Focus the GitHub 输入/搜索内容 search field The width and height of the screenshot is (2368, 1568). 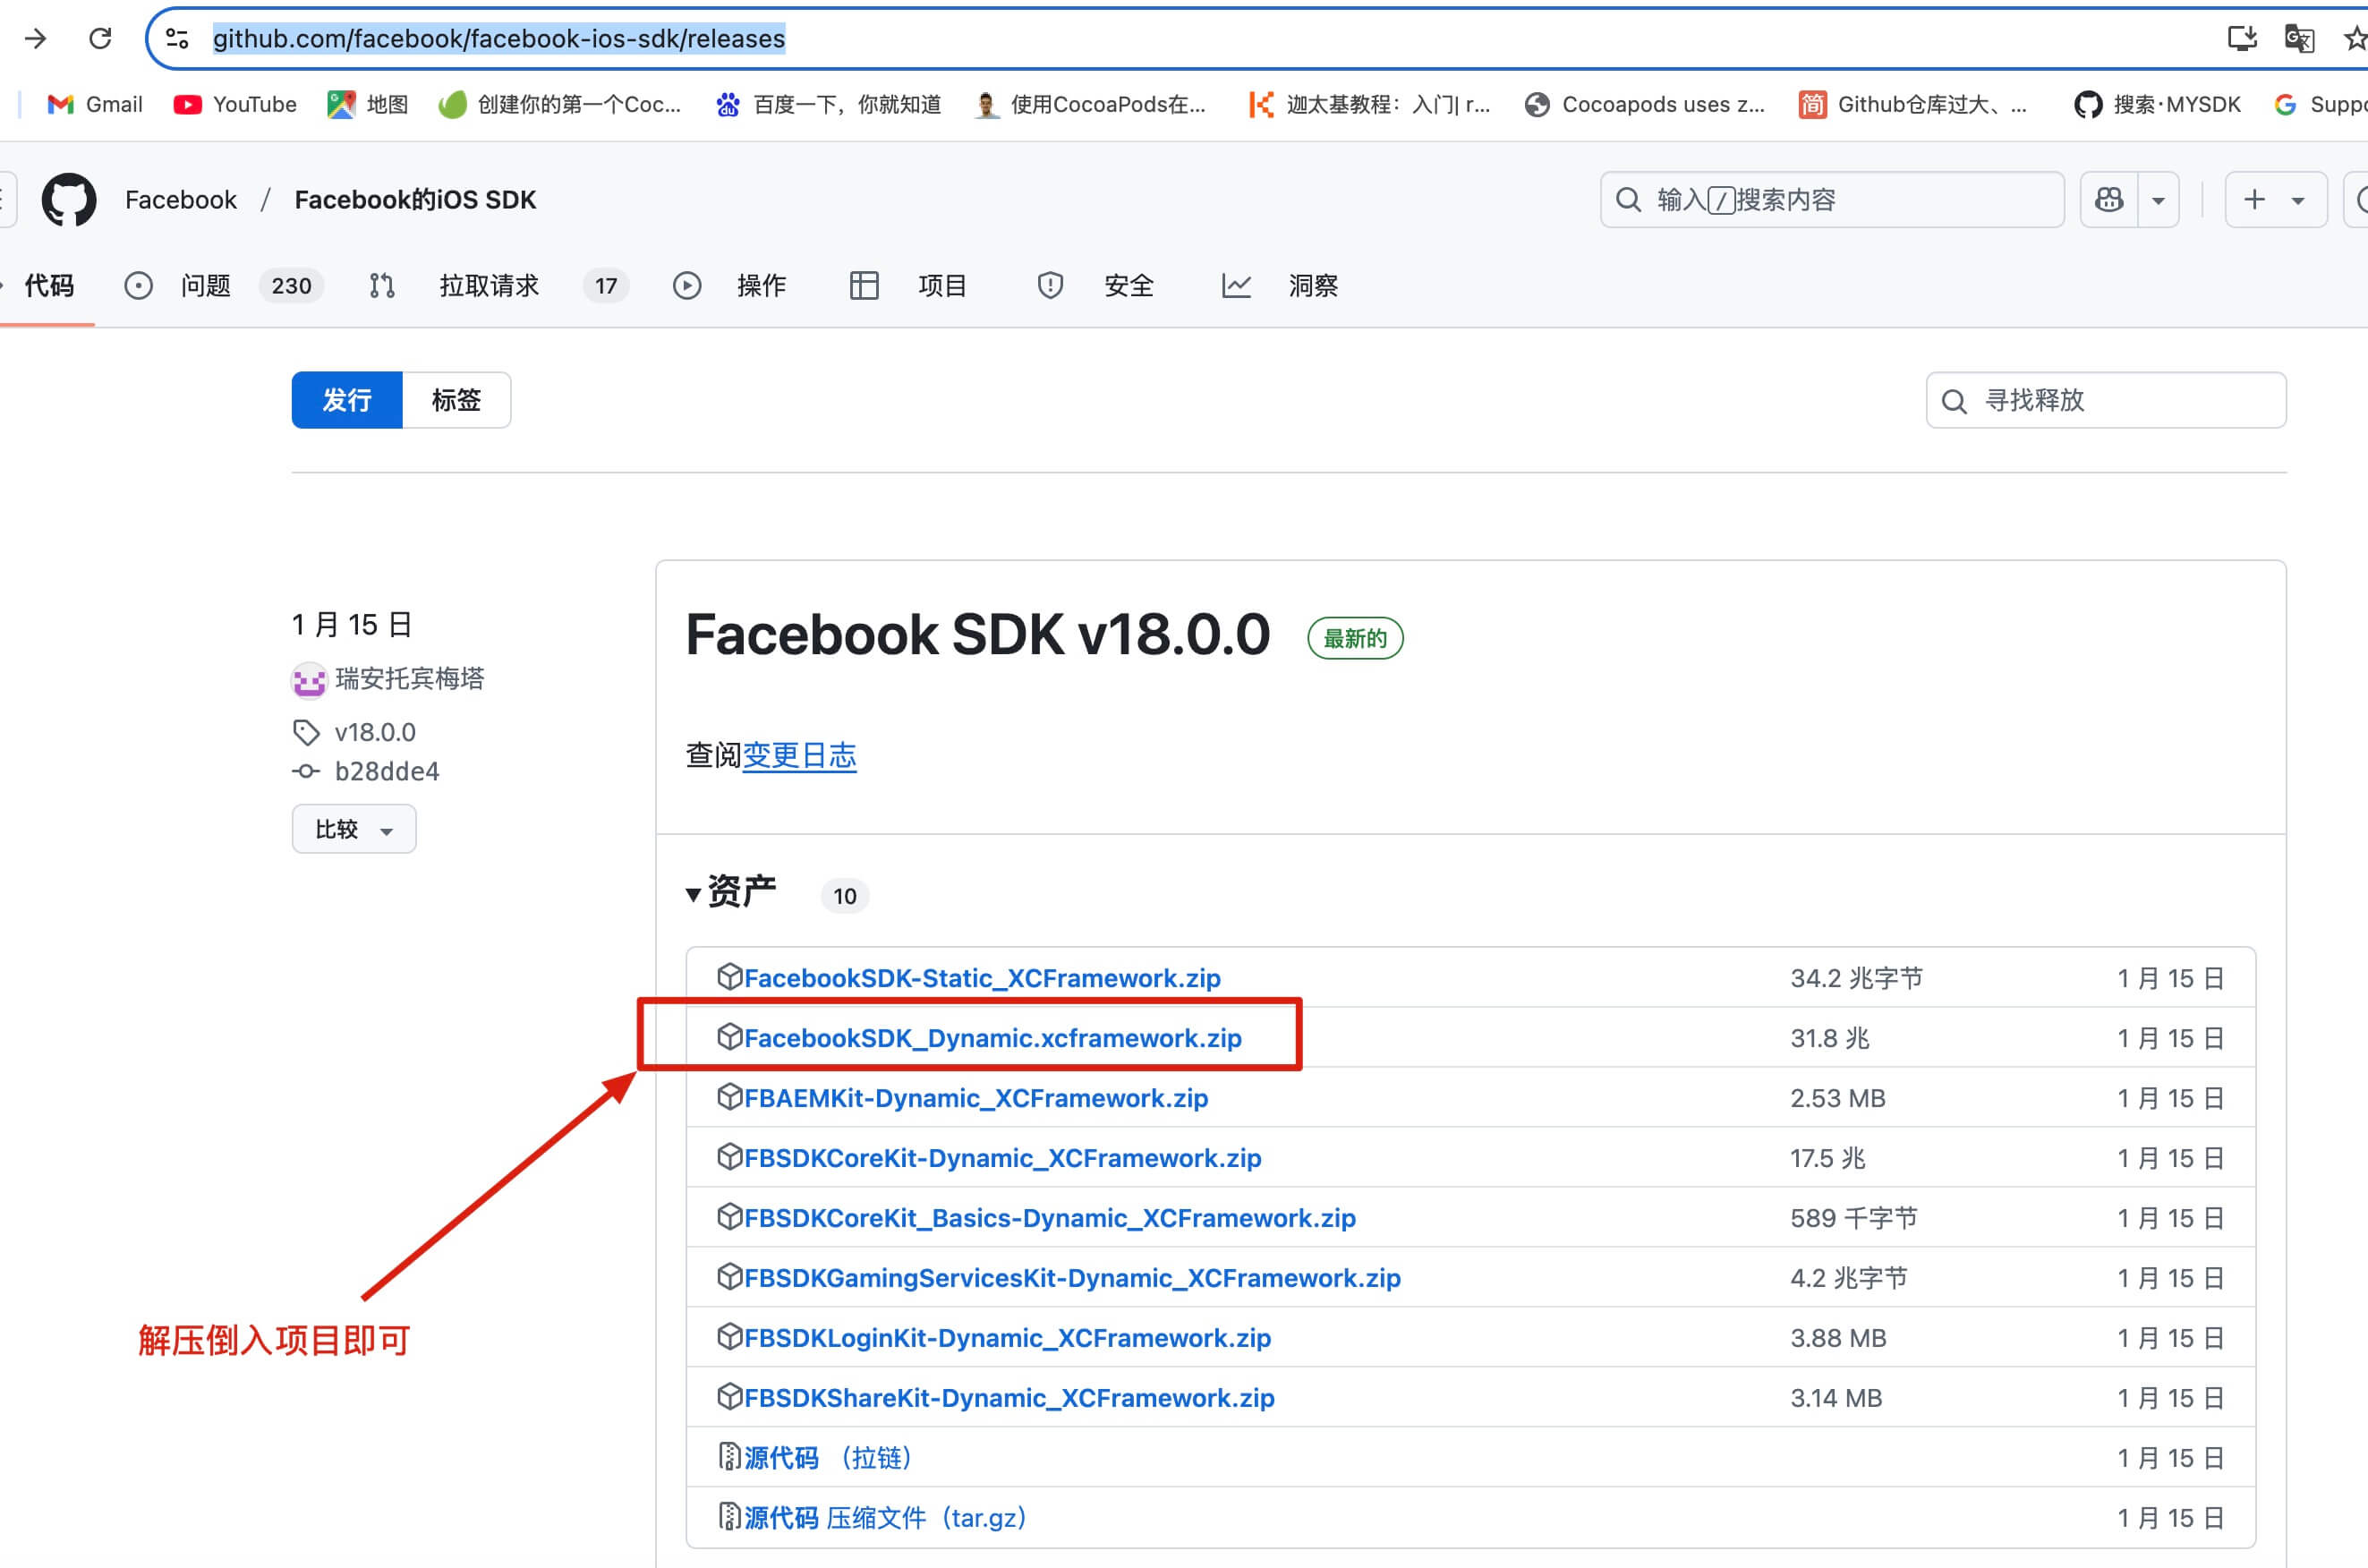point(1832,200)
